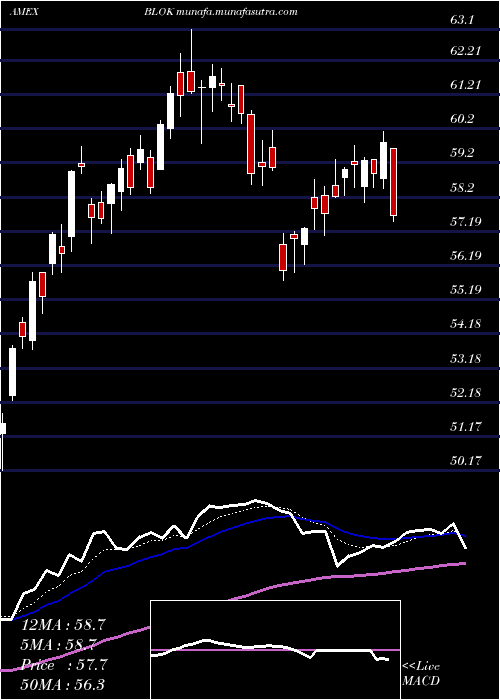Click the AMEX exchange label
This screenshot has height=700, width=500.
[x=23, y=12]
